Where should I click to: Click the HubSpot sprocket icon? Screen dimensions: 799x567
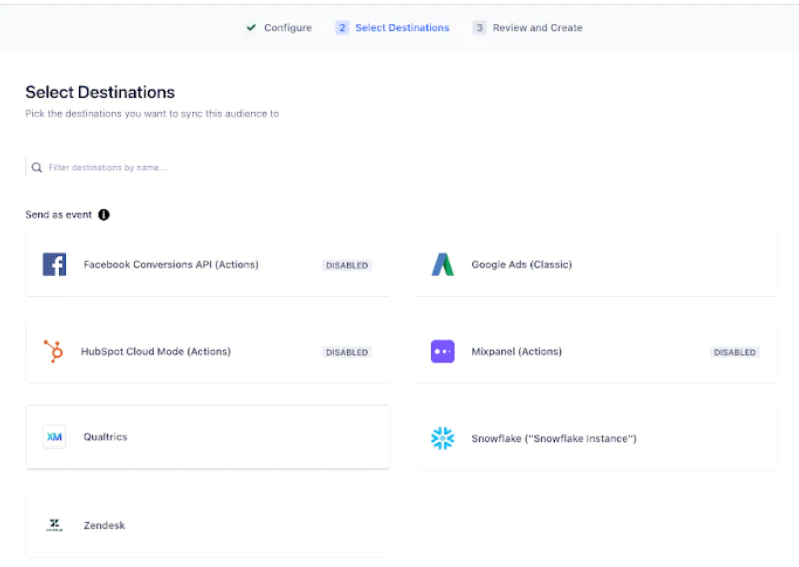tap(54, 352)
